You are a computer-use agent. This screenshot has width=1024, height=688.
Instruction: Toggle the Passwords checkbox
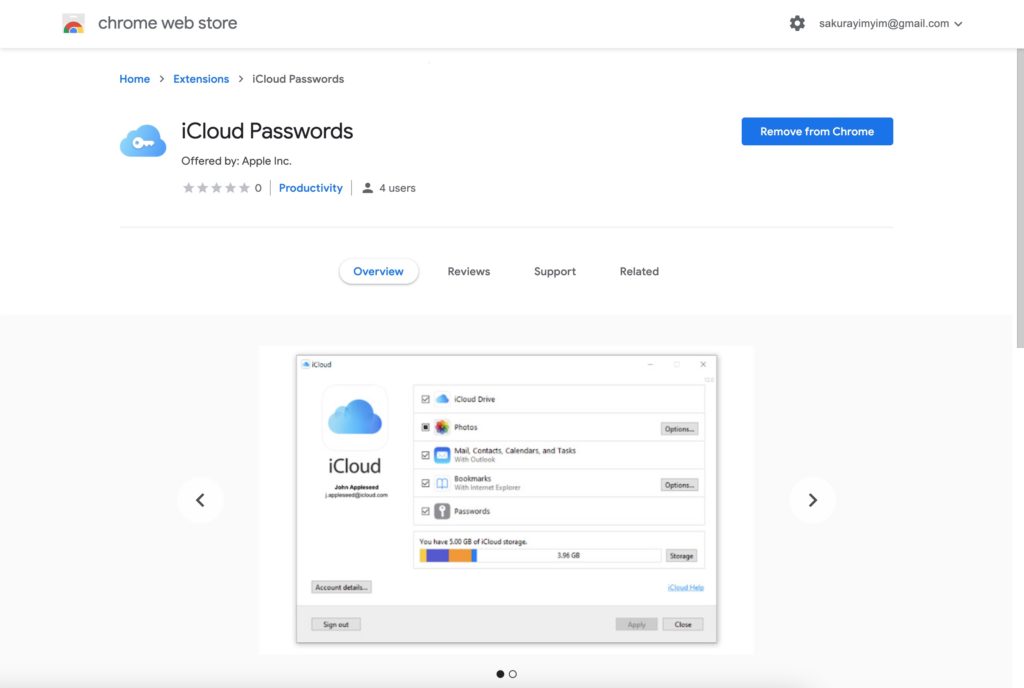(x=426, y=511)
